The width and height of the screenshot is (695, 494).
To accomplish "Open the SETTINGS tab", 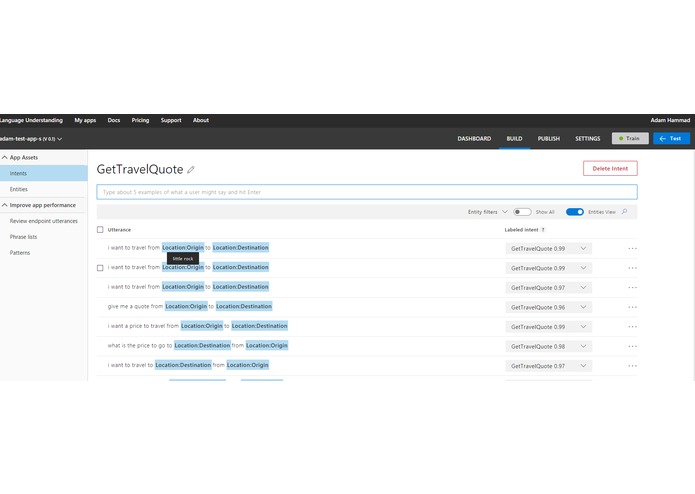I will 588,139.
